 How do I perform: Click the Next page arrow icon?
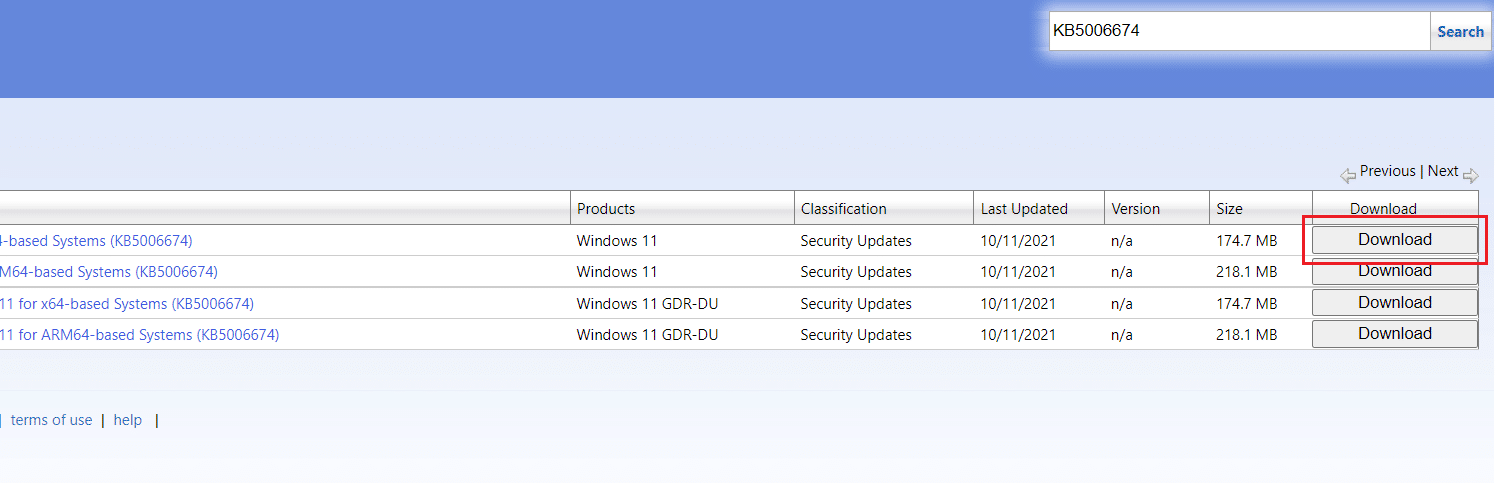1470,174
